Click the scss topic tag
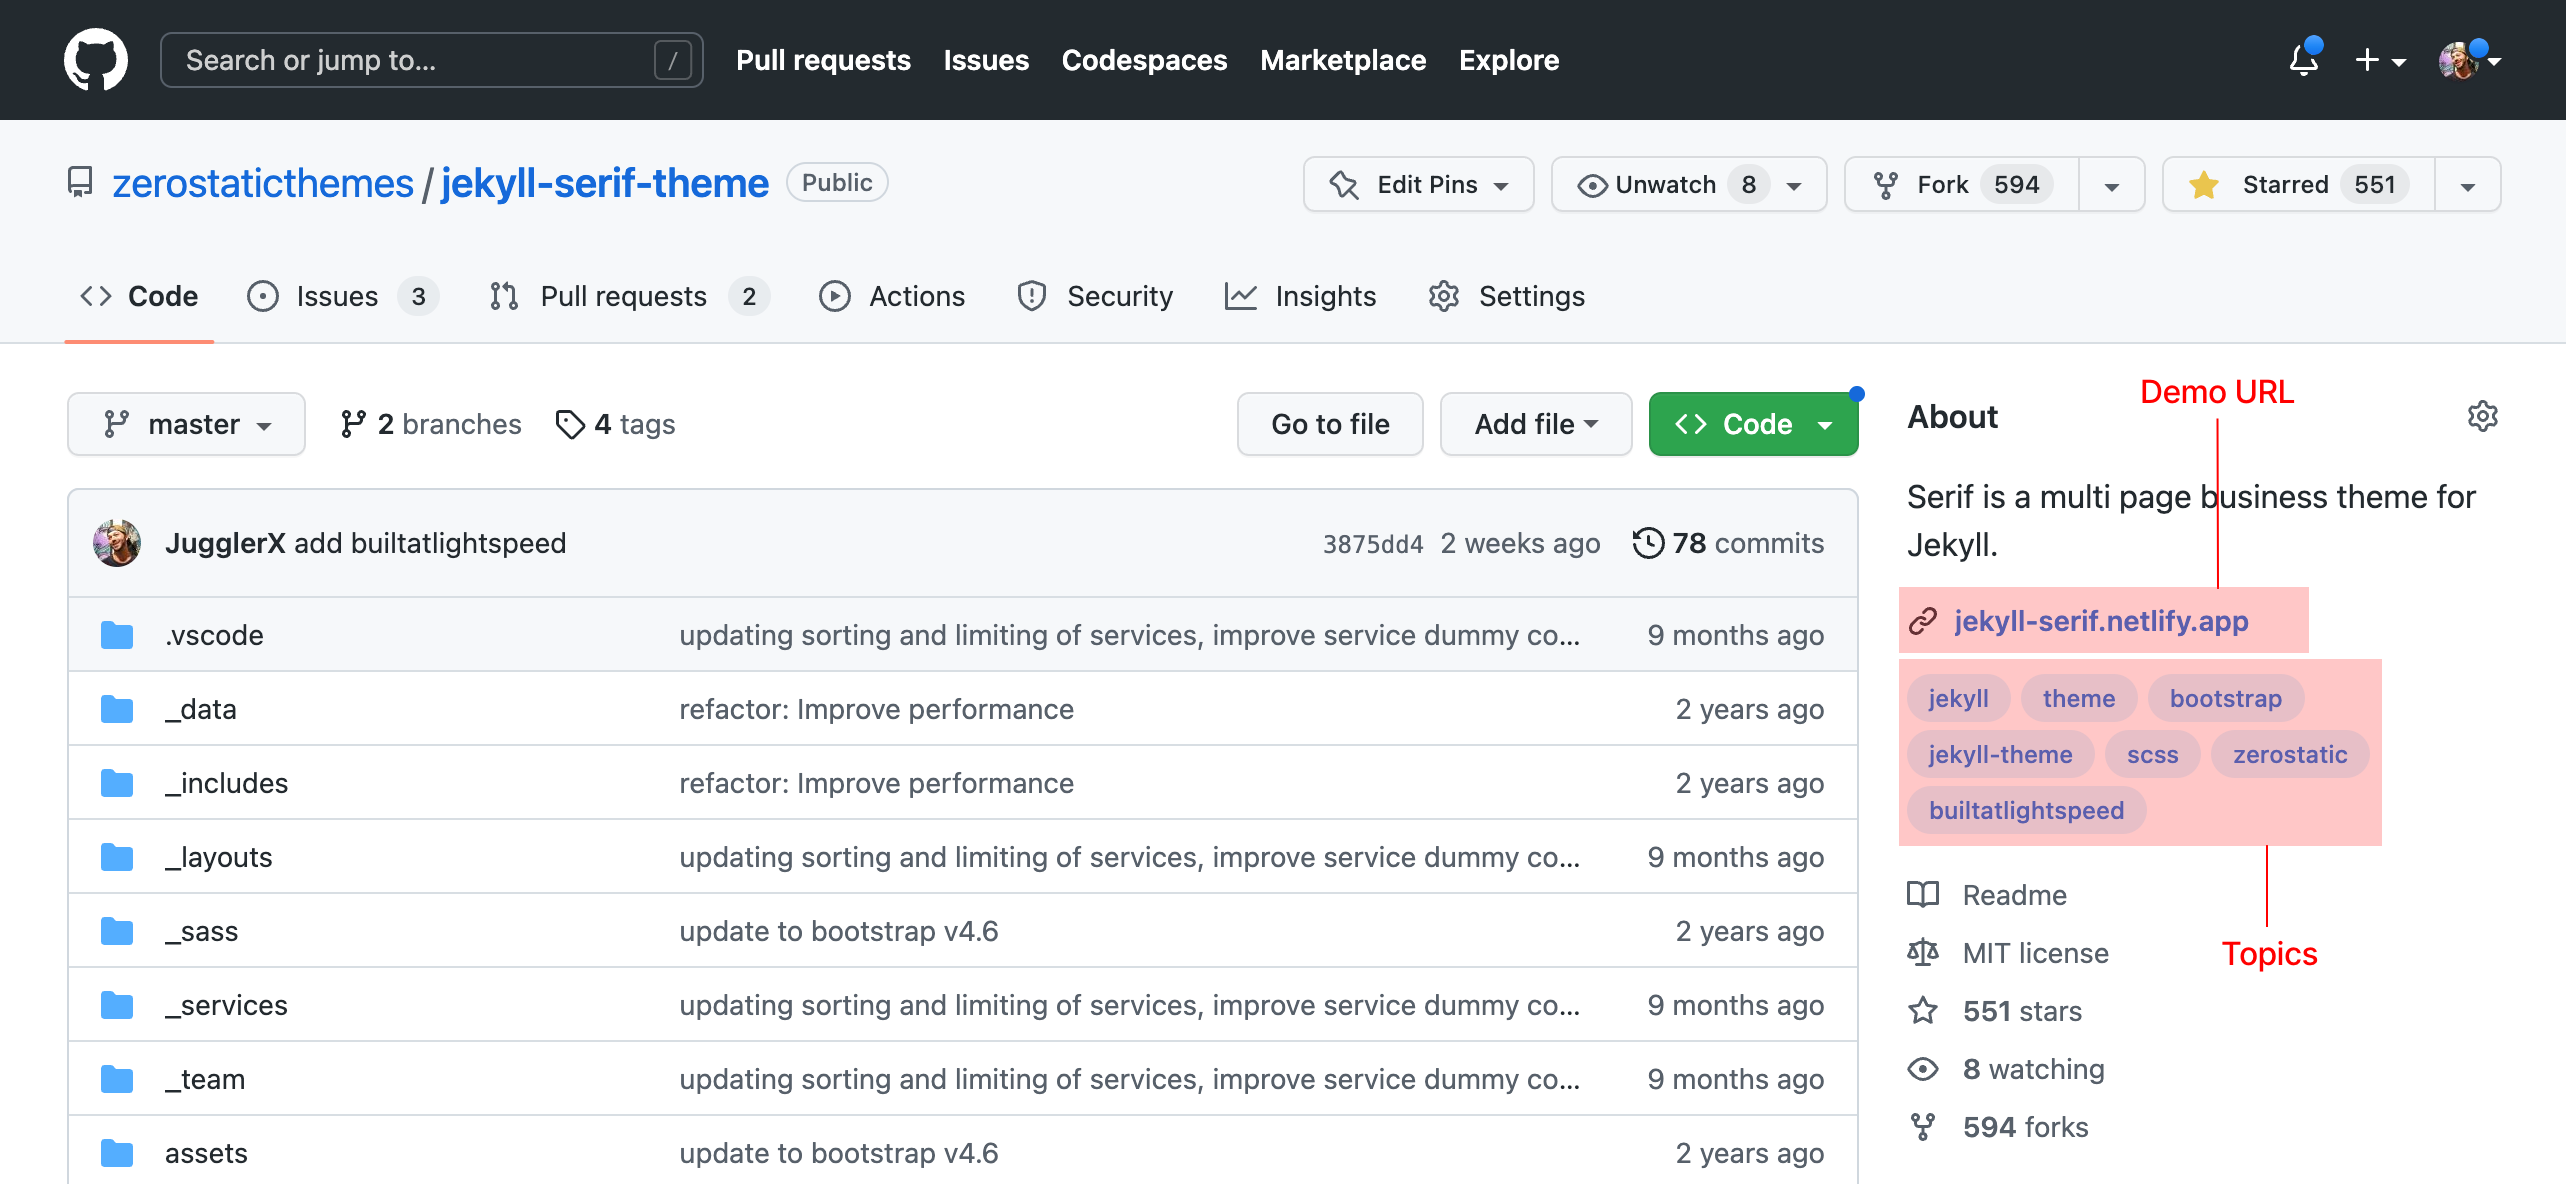The height and width of the screenshot is (1184, 2566). click(x=2152, y=754)
